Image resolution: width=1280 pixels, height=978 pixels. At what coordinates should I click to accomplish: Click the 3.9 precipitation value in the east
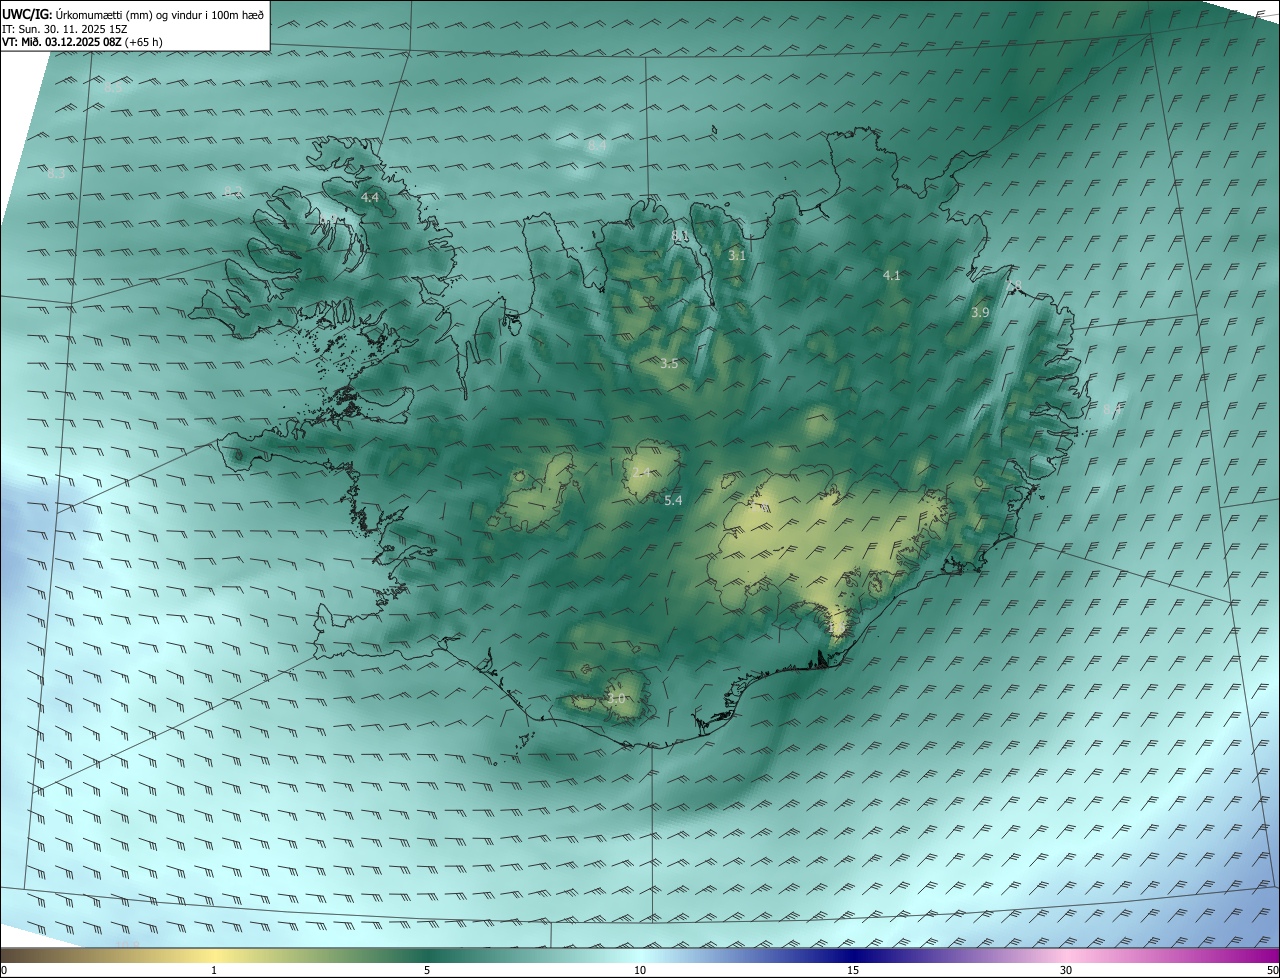tap(980, 313)
